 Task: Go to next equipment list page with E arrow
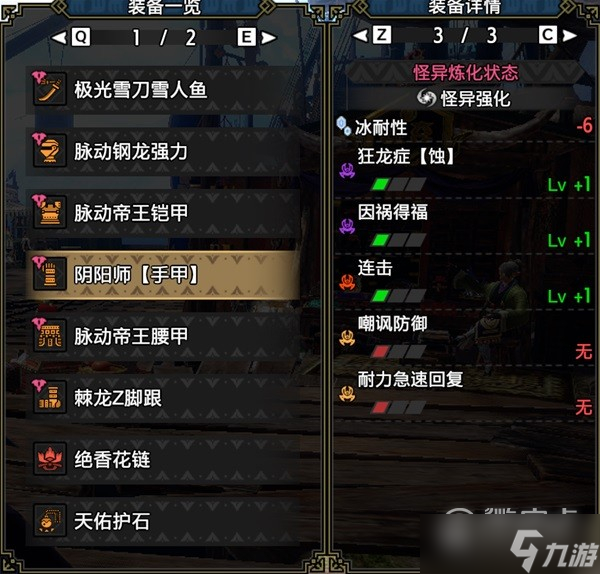tap(257, 37)
